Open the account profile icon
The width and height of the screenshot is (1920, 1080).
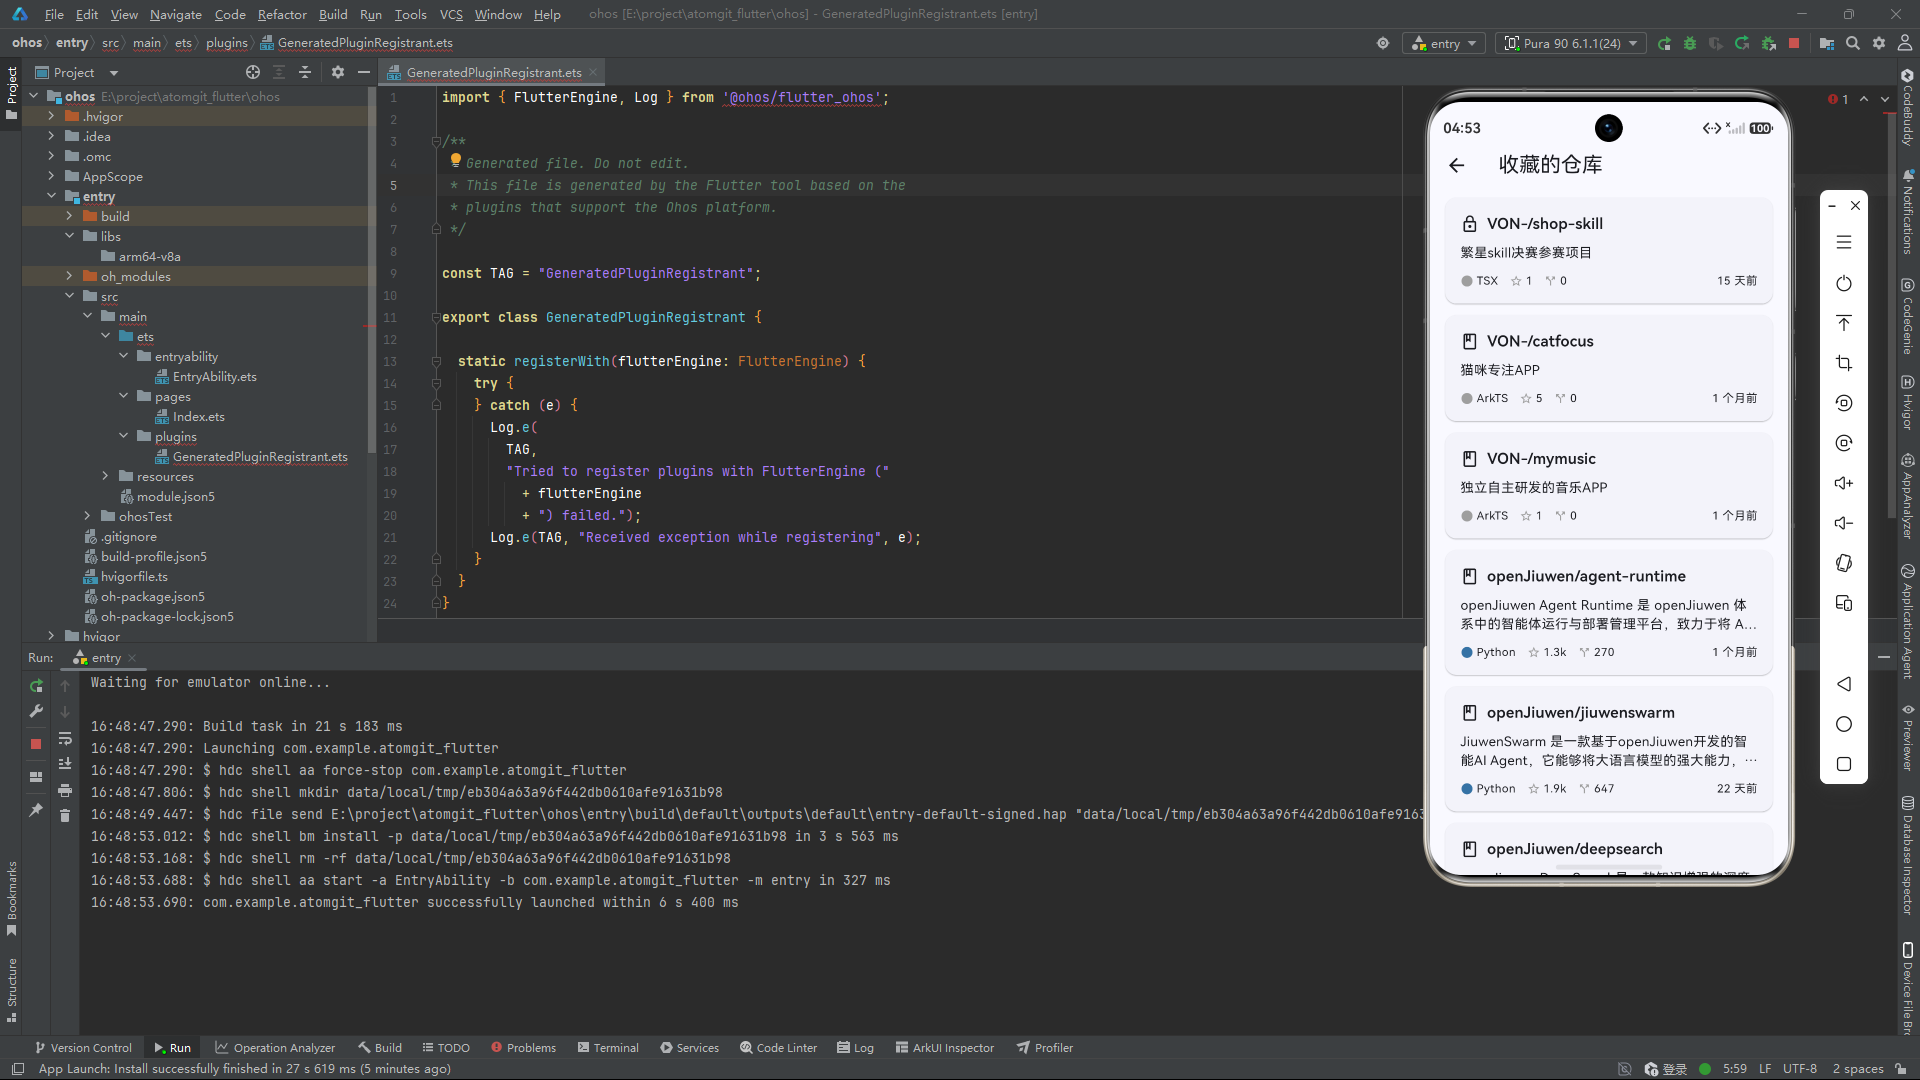click(1905, 43)
